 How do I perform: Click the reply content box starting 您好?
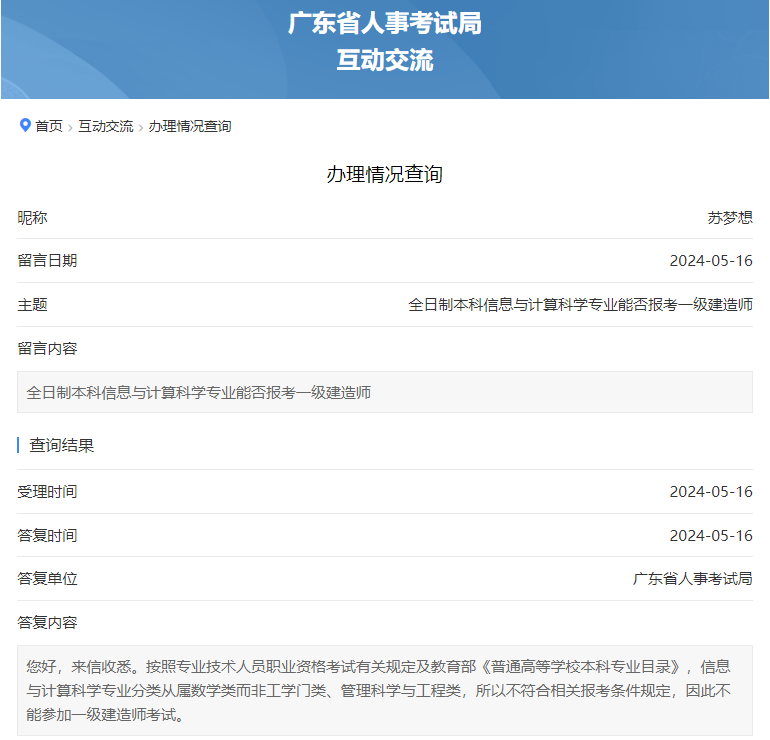click(385, 690)
